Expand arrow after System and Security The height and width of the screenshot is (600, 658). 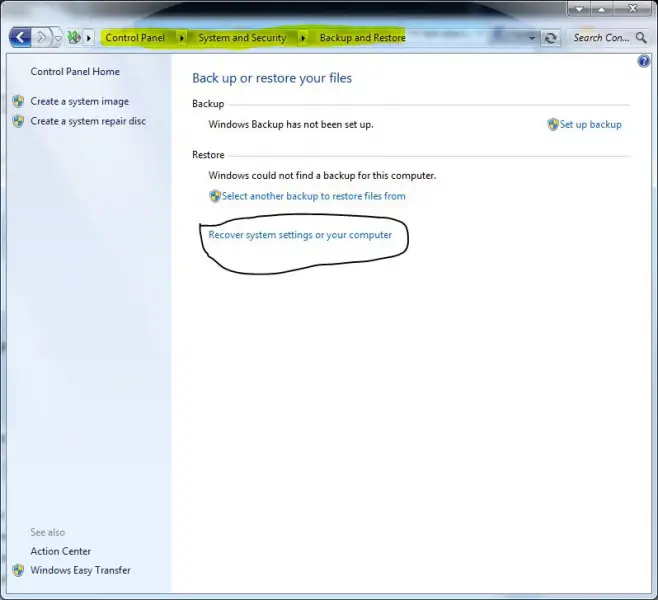(303, 38)
